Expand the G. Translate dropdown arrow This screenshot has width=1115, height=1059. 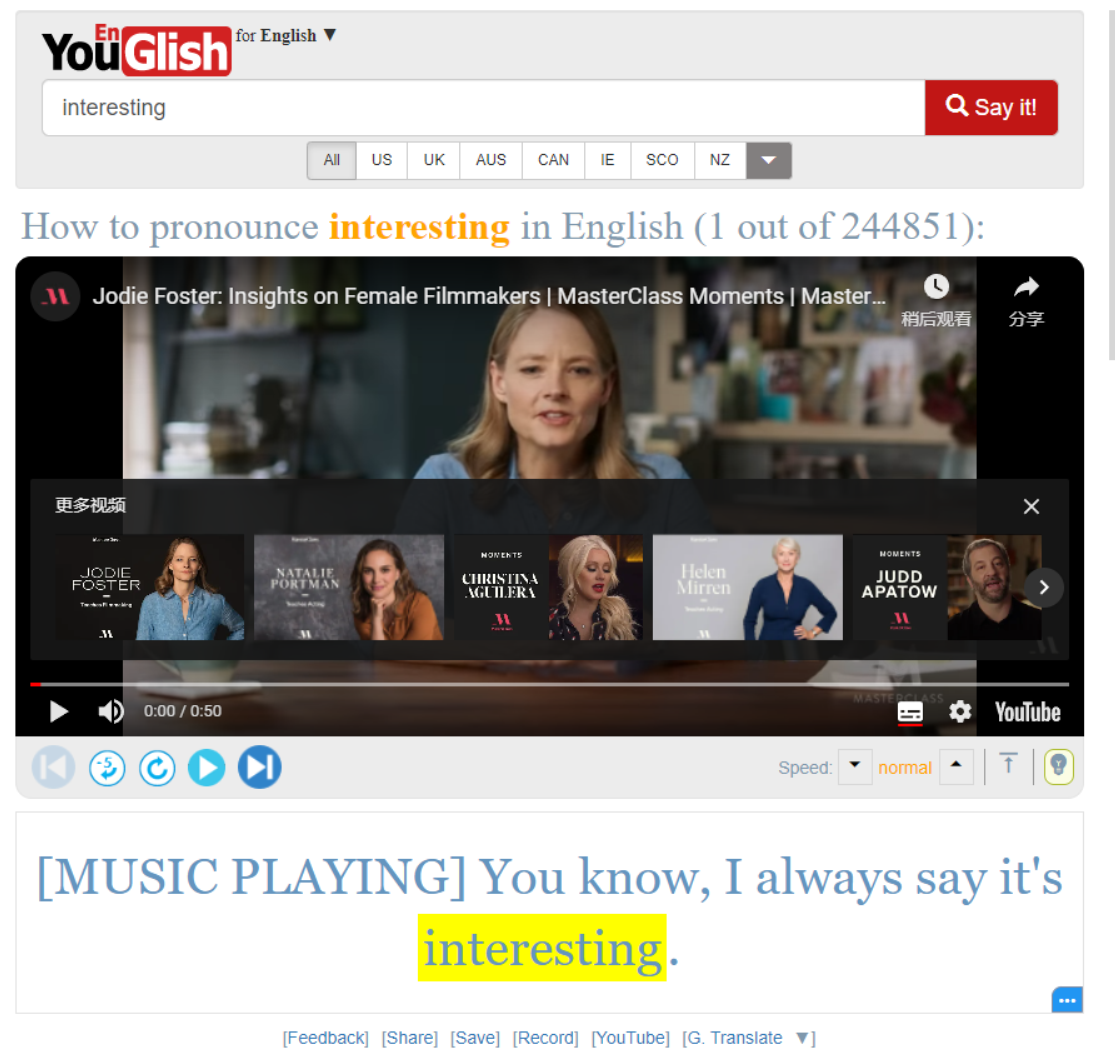coord(802,1038)
